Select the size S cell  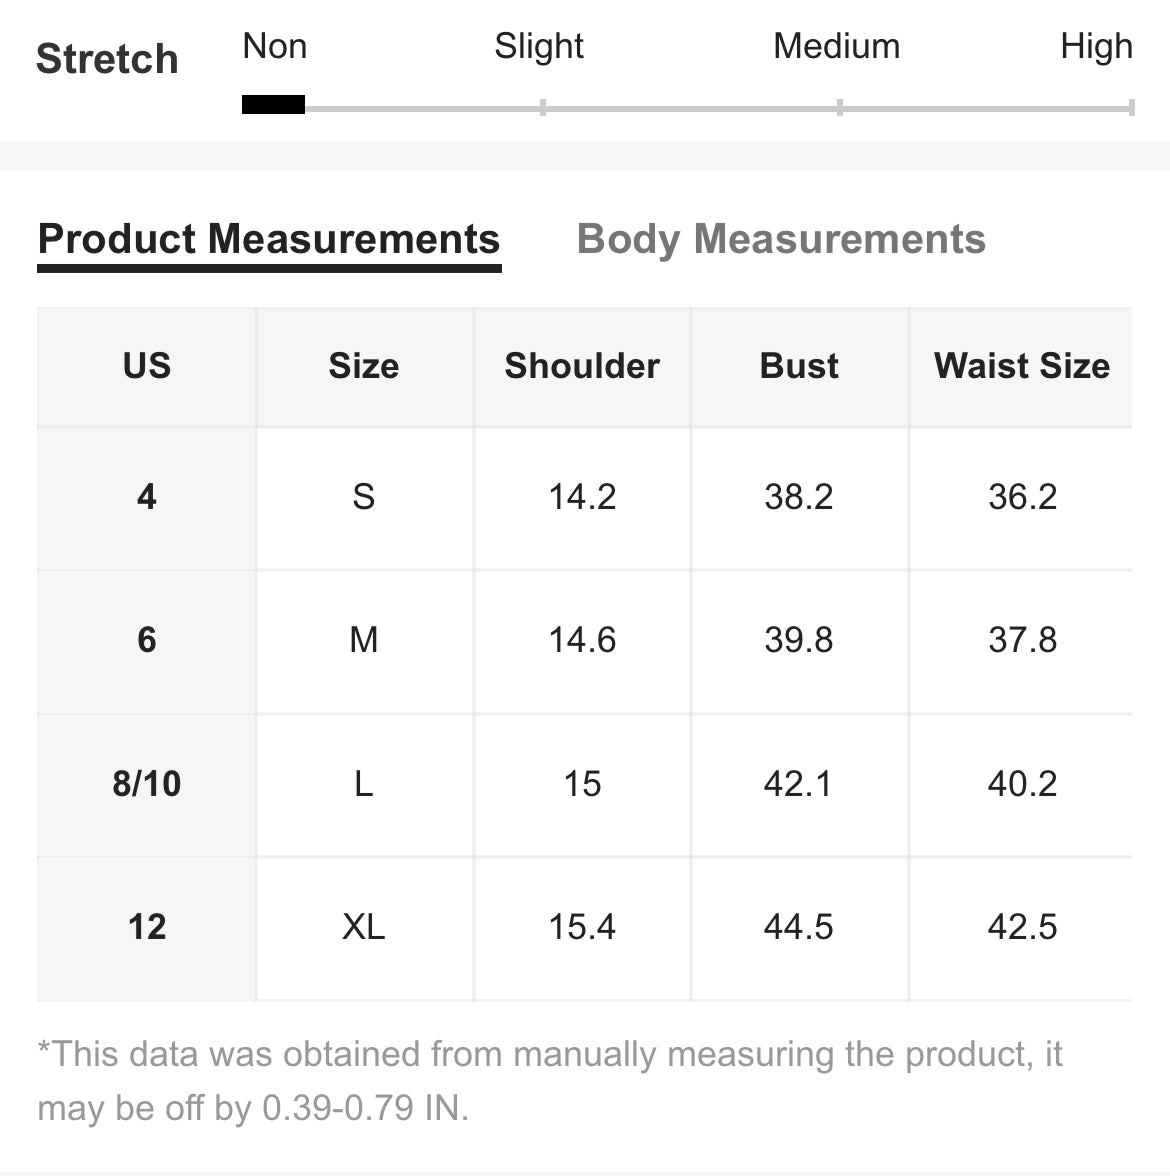(x=364, y=498)
